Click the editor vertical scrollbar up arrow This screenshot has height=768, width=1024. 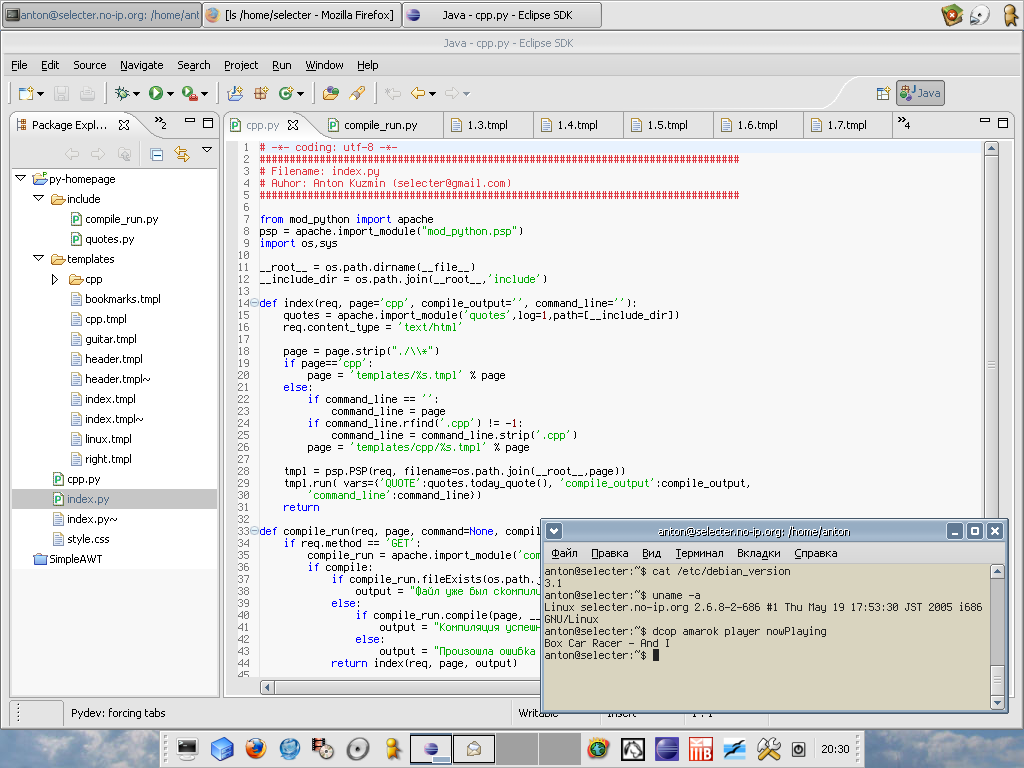pos(991,148)
